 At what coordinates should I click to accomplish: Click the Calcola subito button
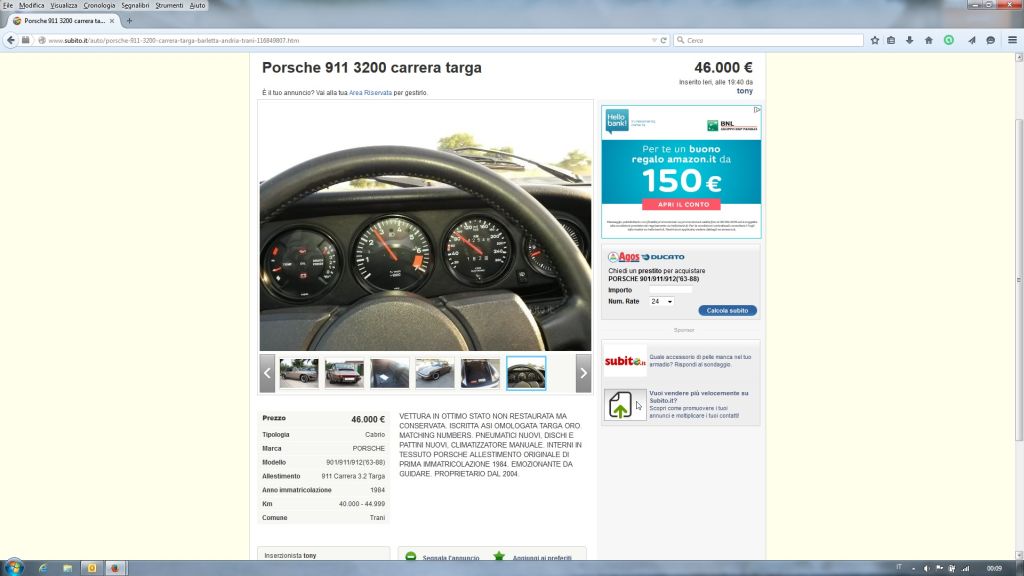[x=728, y=311]
